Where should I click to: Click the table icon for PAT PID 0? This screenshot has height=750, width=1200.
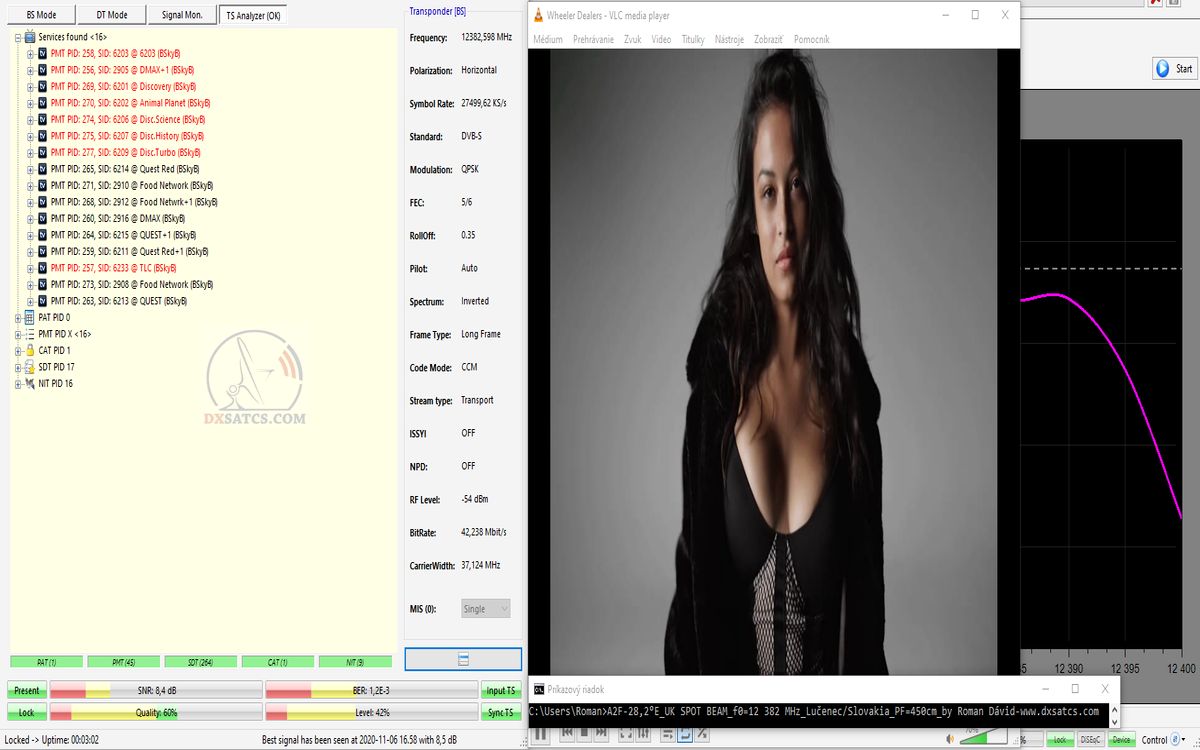(x=29, y=318)
